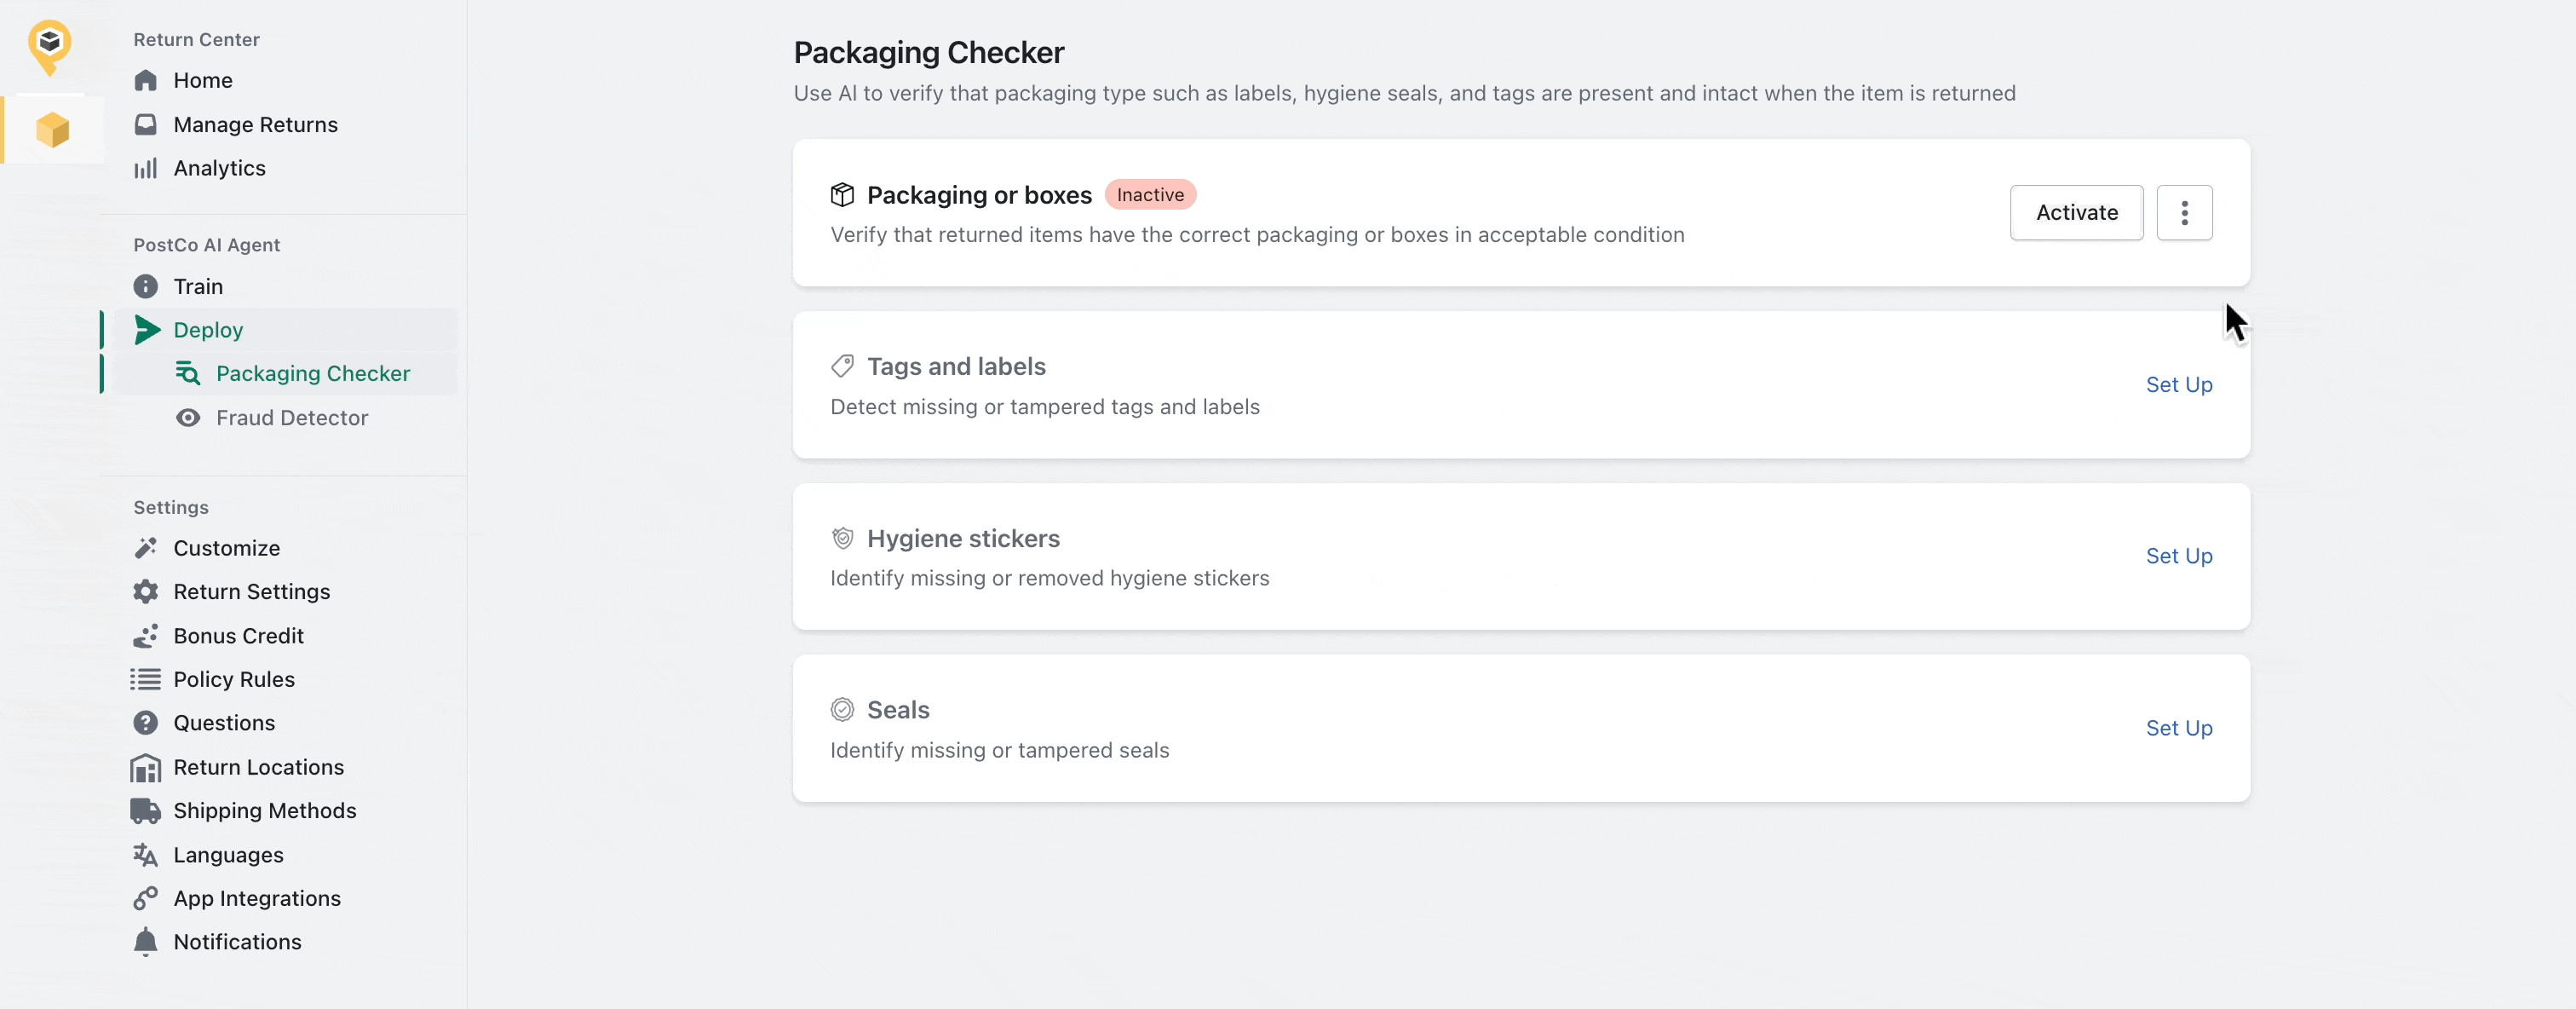This screenshot has height=1009, width=2576.
Task: Click the Train info icon
Action: click(x=146, y=286)
